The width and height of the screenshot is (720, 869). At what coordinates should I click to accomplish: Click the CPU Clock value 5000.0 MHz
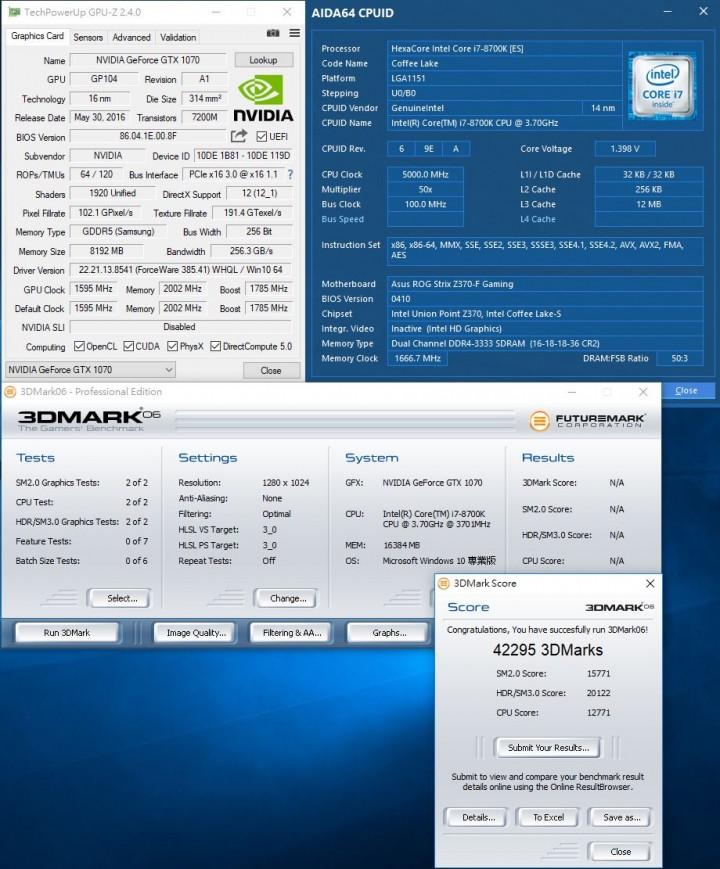[425, 175]
